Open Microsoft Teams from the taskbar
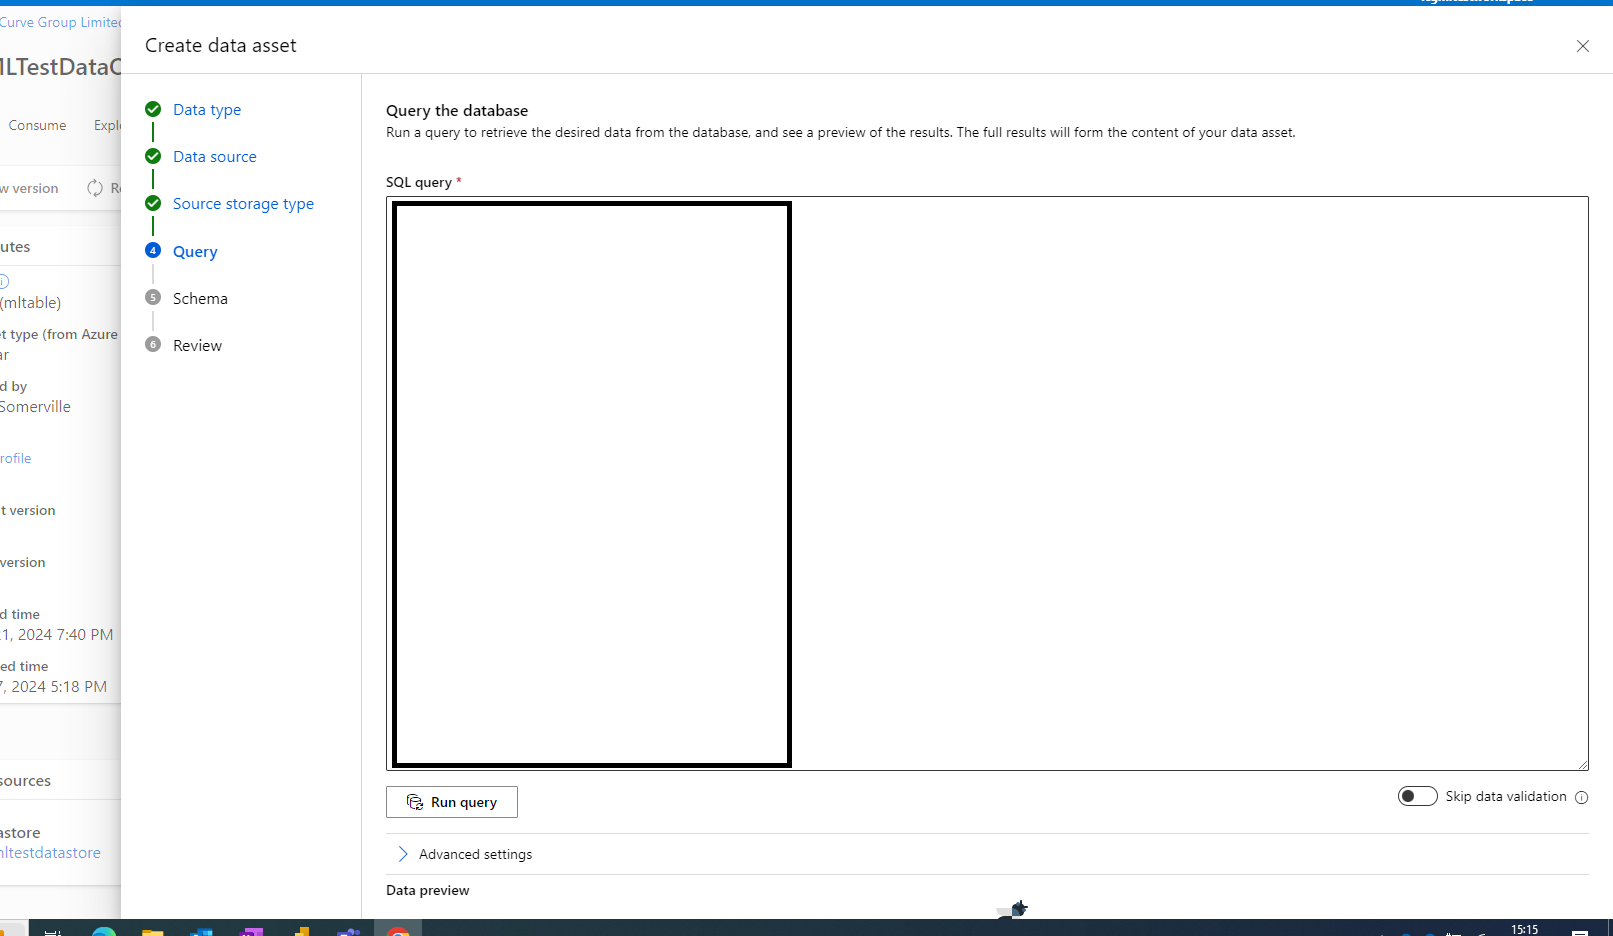The height and width of the screenshot is (936, 1613). pos(348,933)
